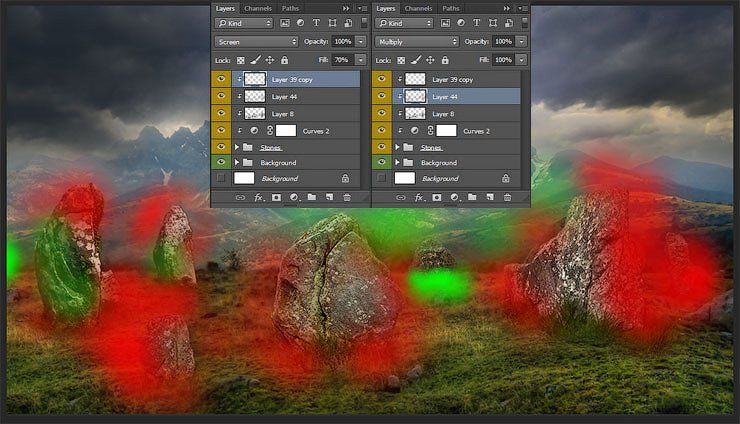Switch to Paths tab in left panel
The image size is (740, 424).
click(290, 8)
